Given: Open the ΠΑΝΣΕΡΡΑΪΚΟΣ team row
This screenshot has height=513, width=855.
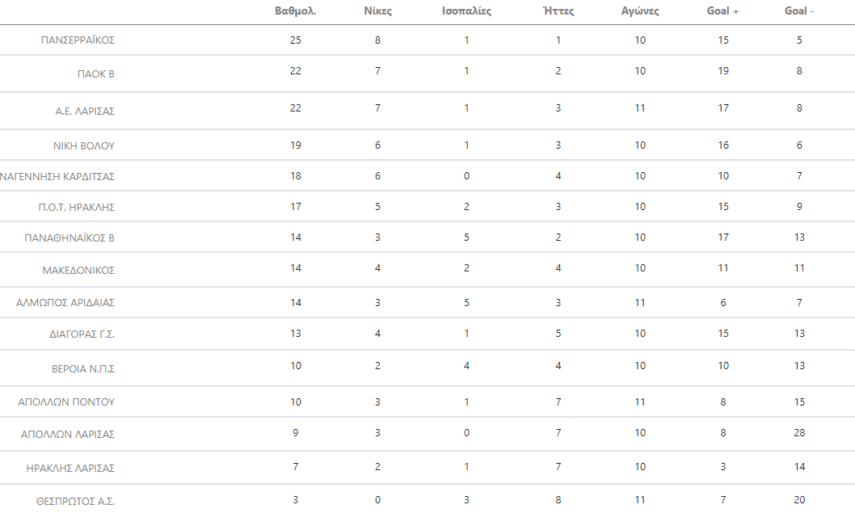Looking at the screenshot, I should coord(78,41).
